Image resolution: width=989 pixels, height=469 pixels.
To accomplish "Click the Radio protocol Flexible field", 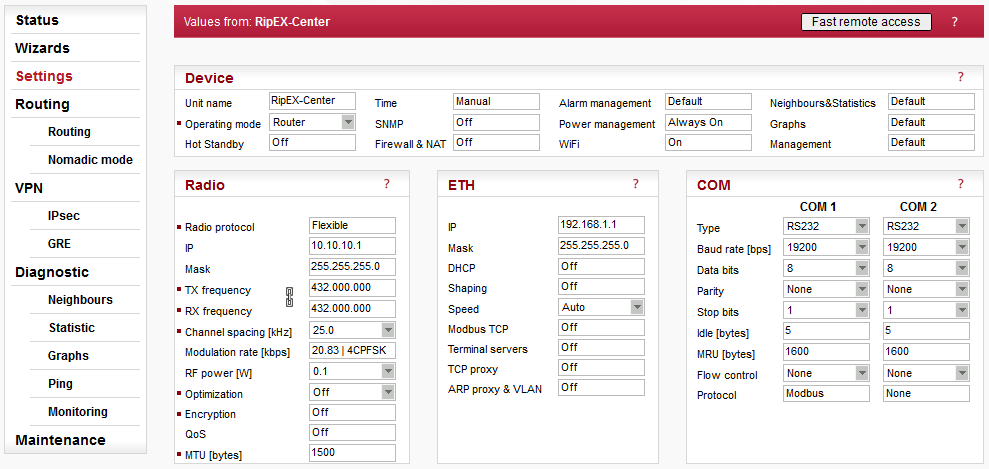I will pos(353,225).
